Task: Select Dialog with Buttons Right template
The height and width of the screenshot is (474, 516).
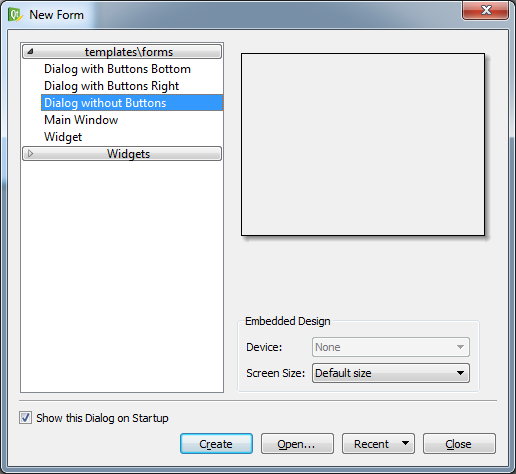Action: (111, 86)
